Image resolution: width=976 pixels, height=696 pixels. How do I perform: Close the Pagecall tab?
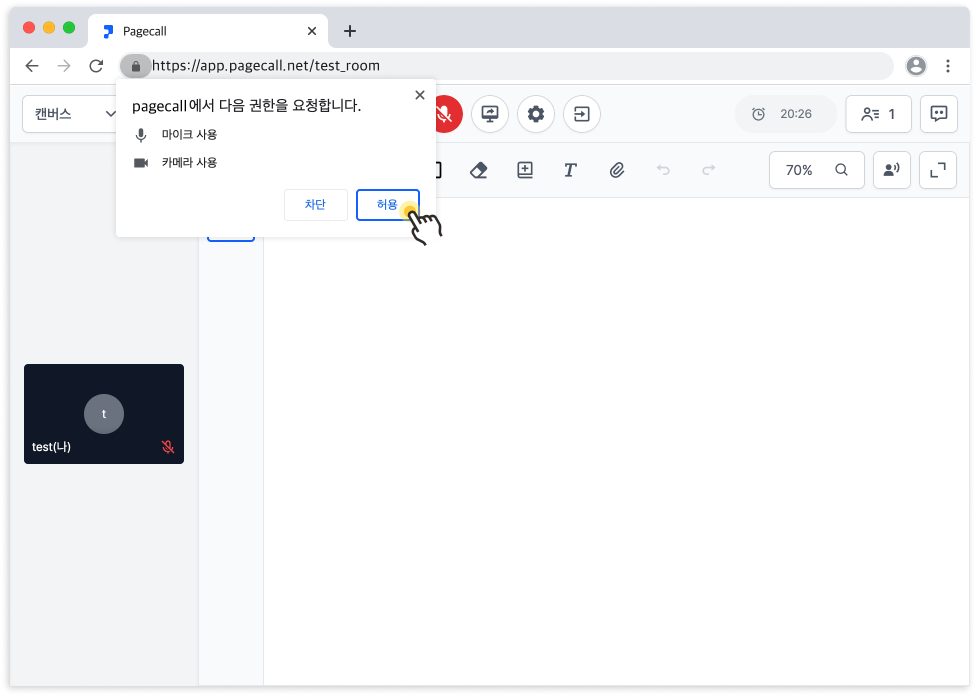312,31
